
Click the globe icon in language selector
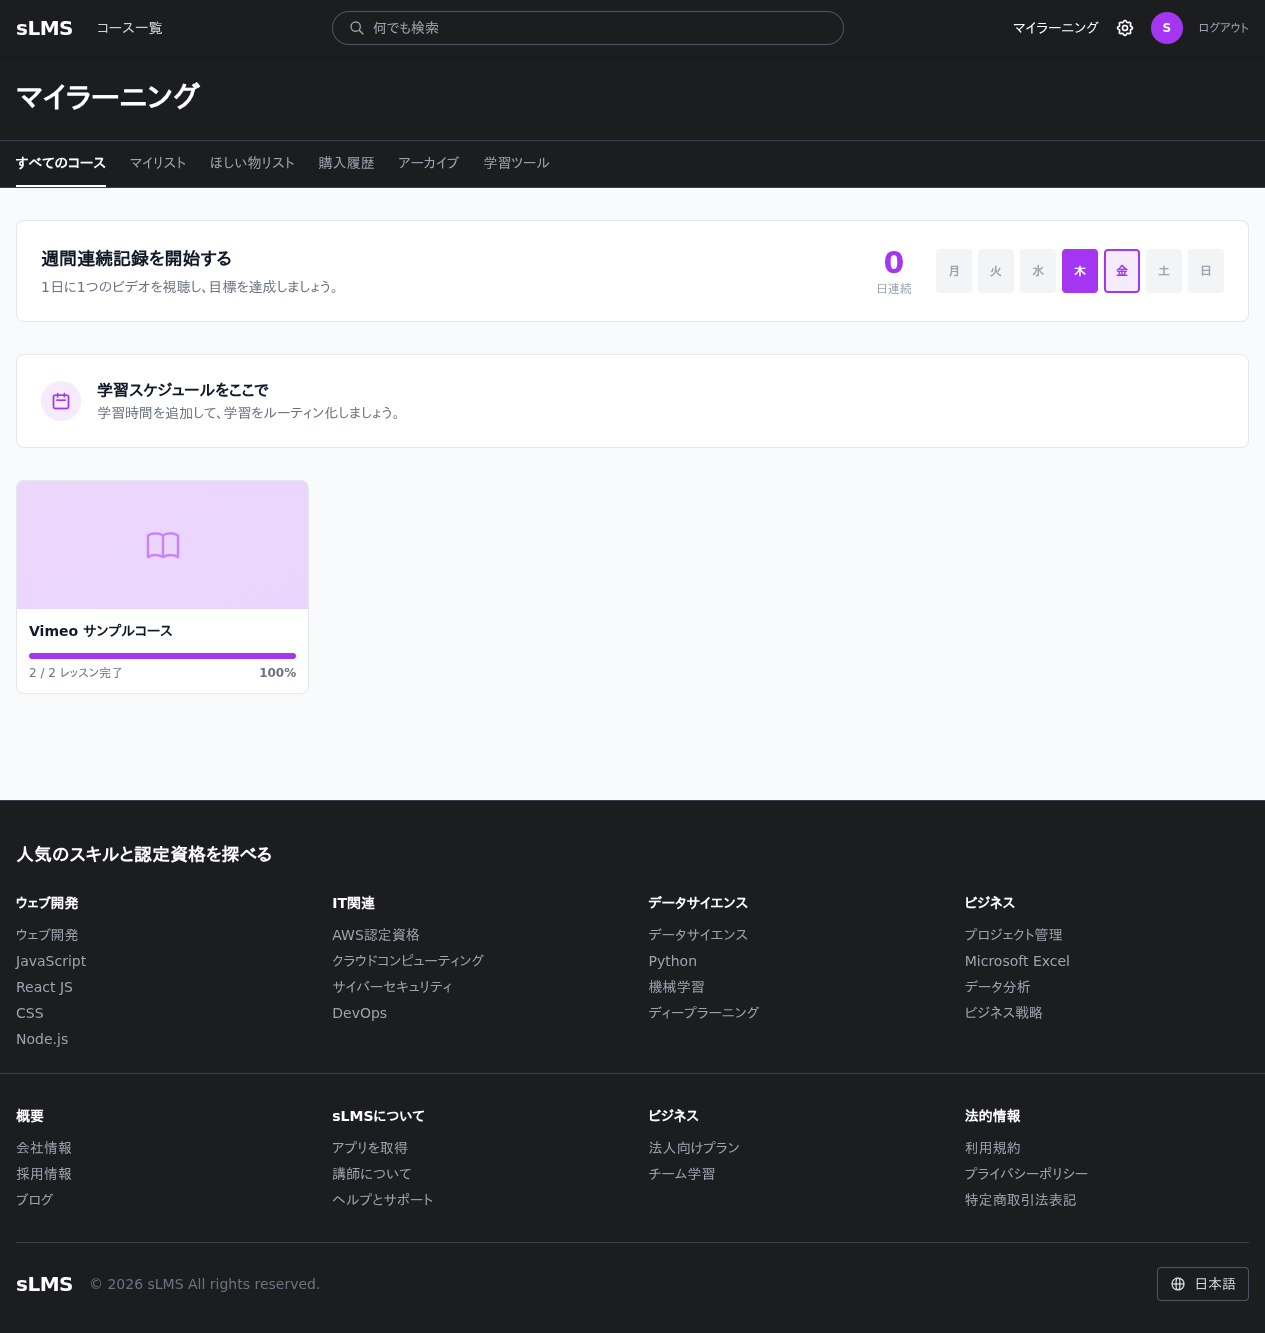point(1178,1284)
